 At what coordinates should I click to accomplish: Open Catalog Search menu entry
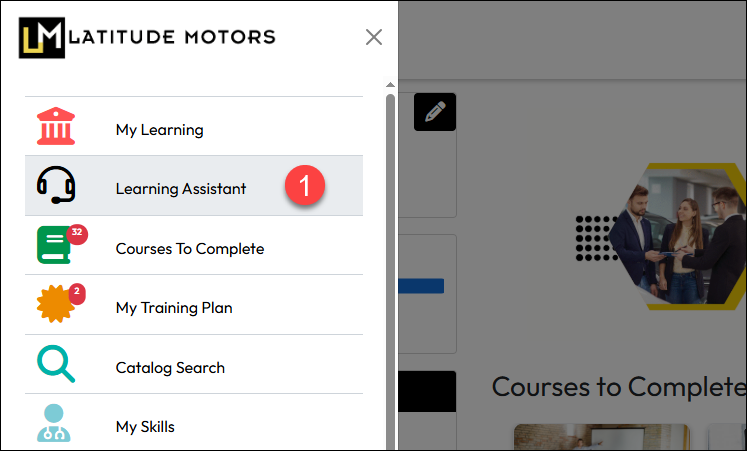click(170, 368)
